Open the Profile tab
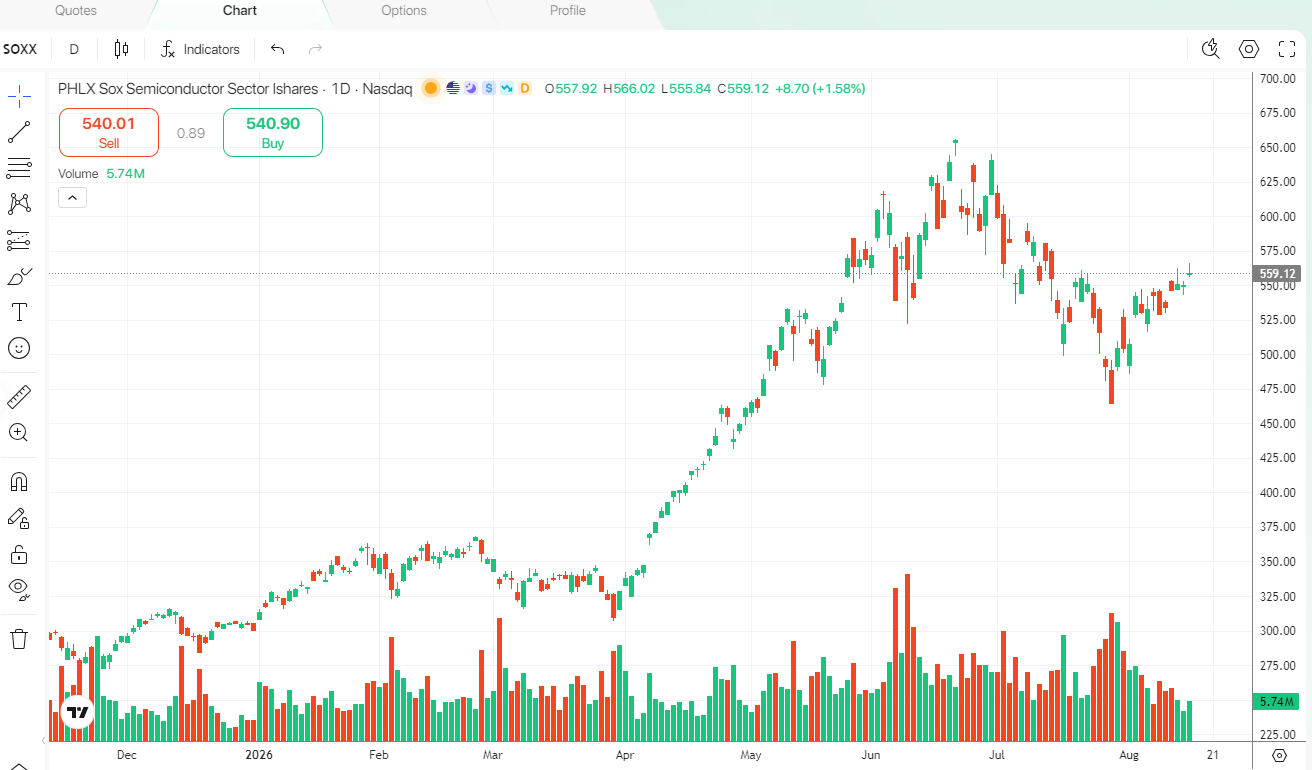This screenshot has width=1312, height=770. 568,11
